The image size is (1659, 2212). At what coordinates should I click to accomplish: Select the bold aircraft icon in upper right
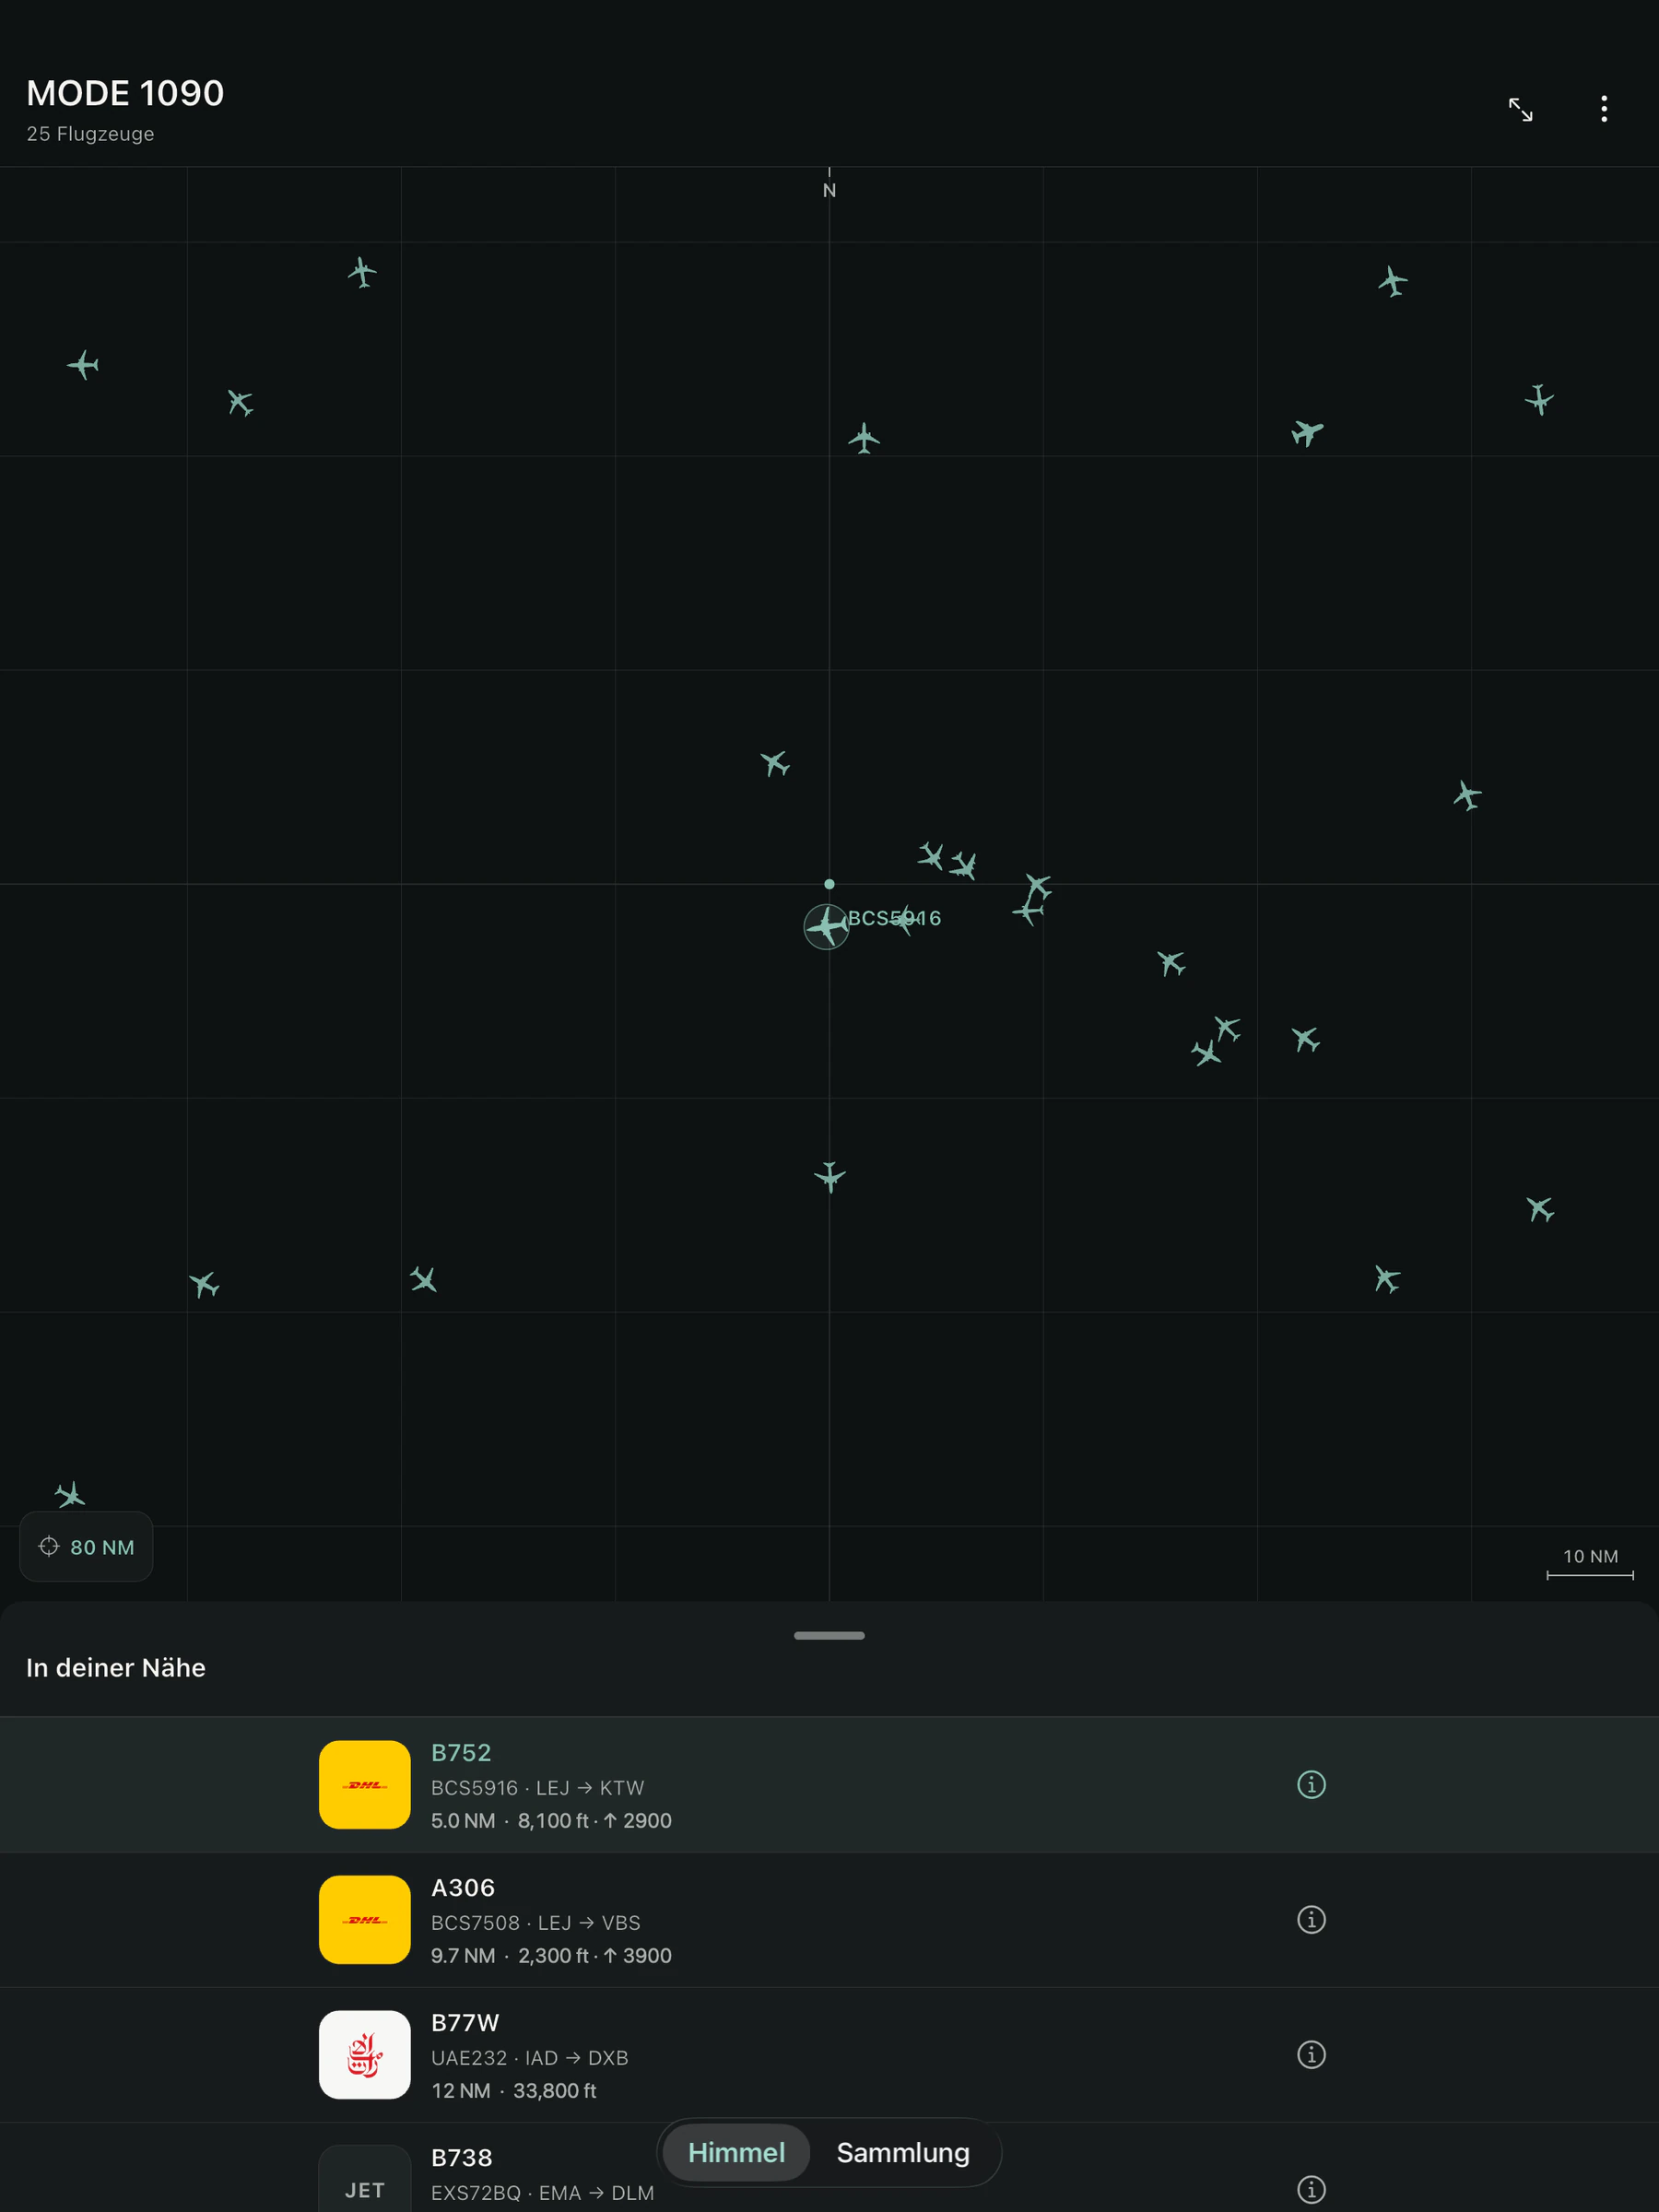1307,432
